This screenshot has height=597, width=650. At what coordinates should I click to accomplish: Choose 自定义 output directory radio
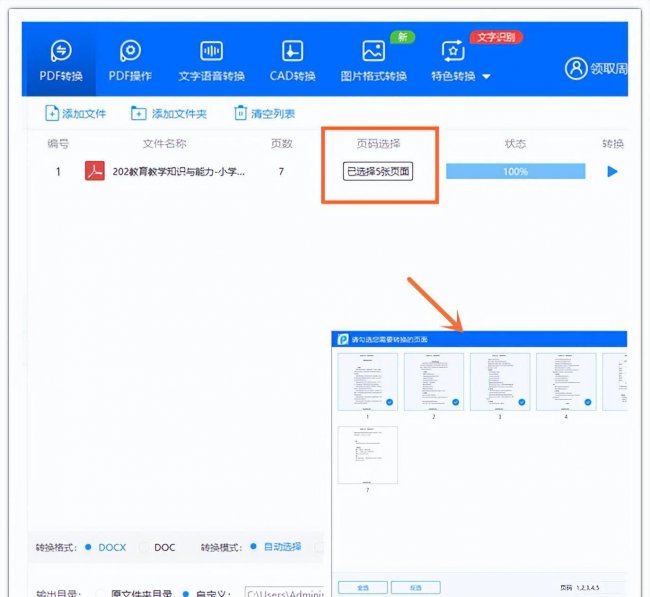pos(186,593)
